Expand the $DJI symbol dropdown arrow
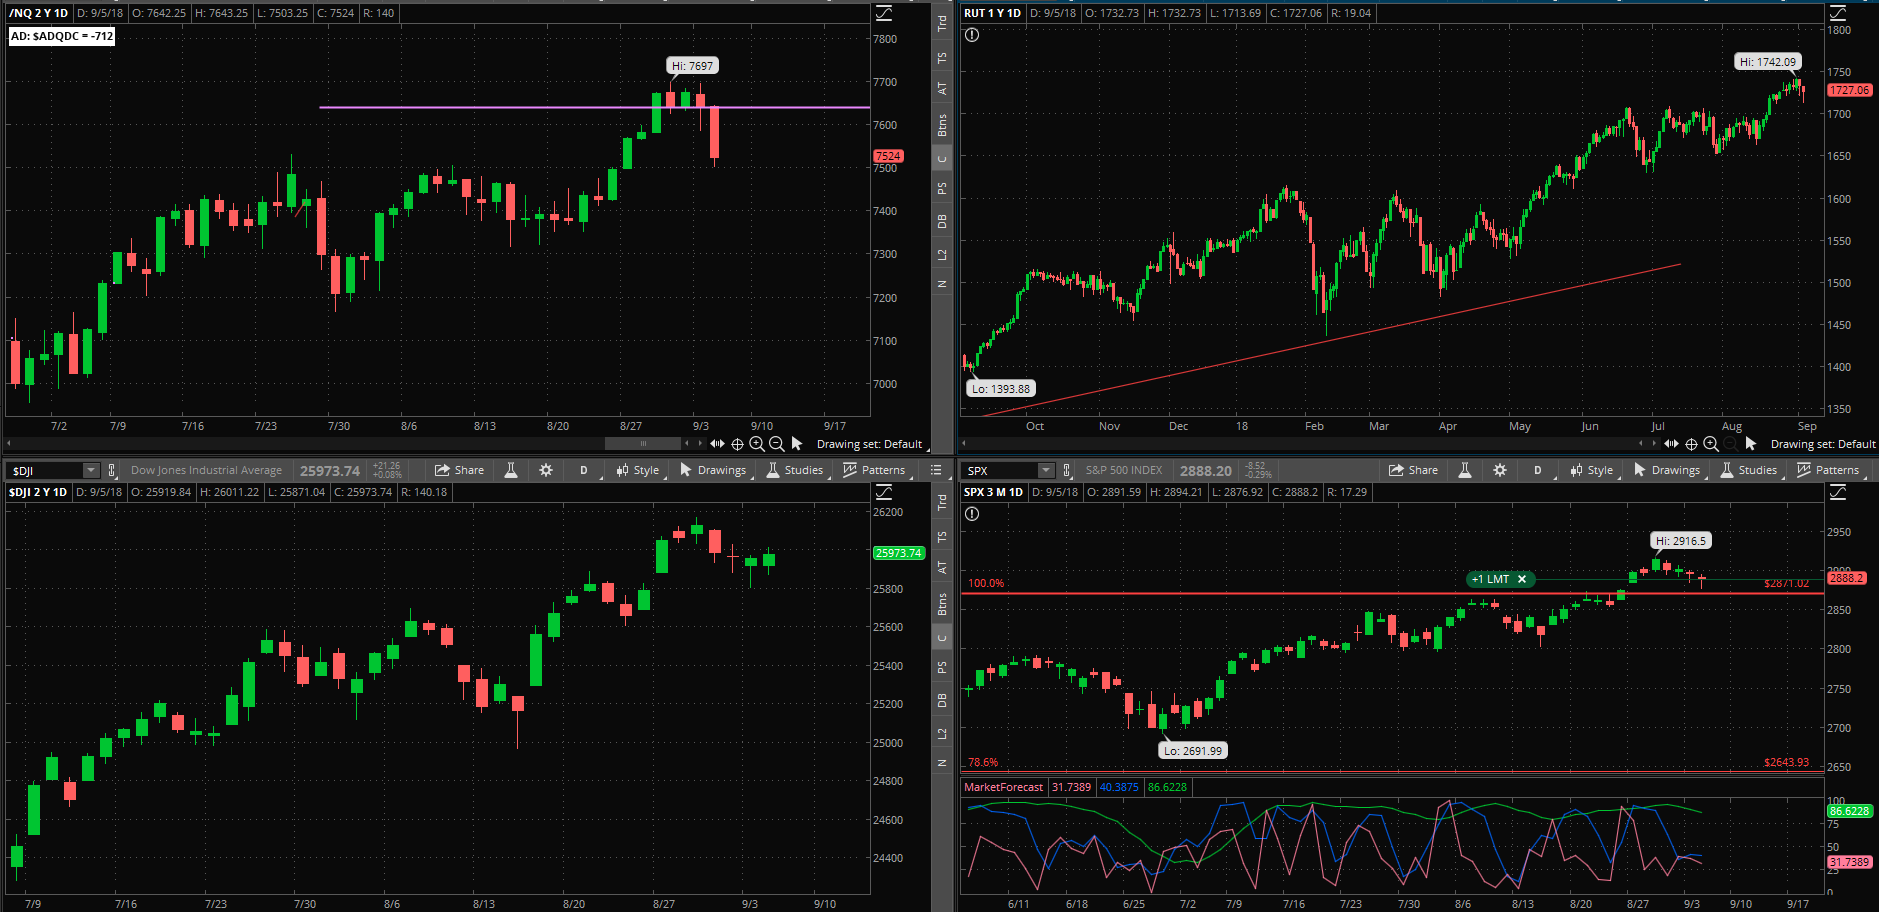 [91, 470]
